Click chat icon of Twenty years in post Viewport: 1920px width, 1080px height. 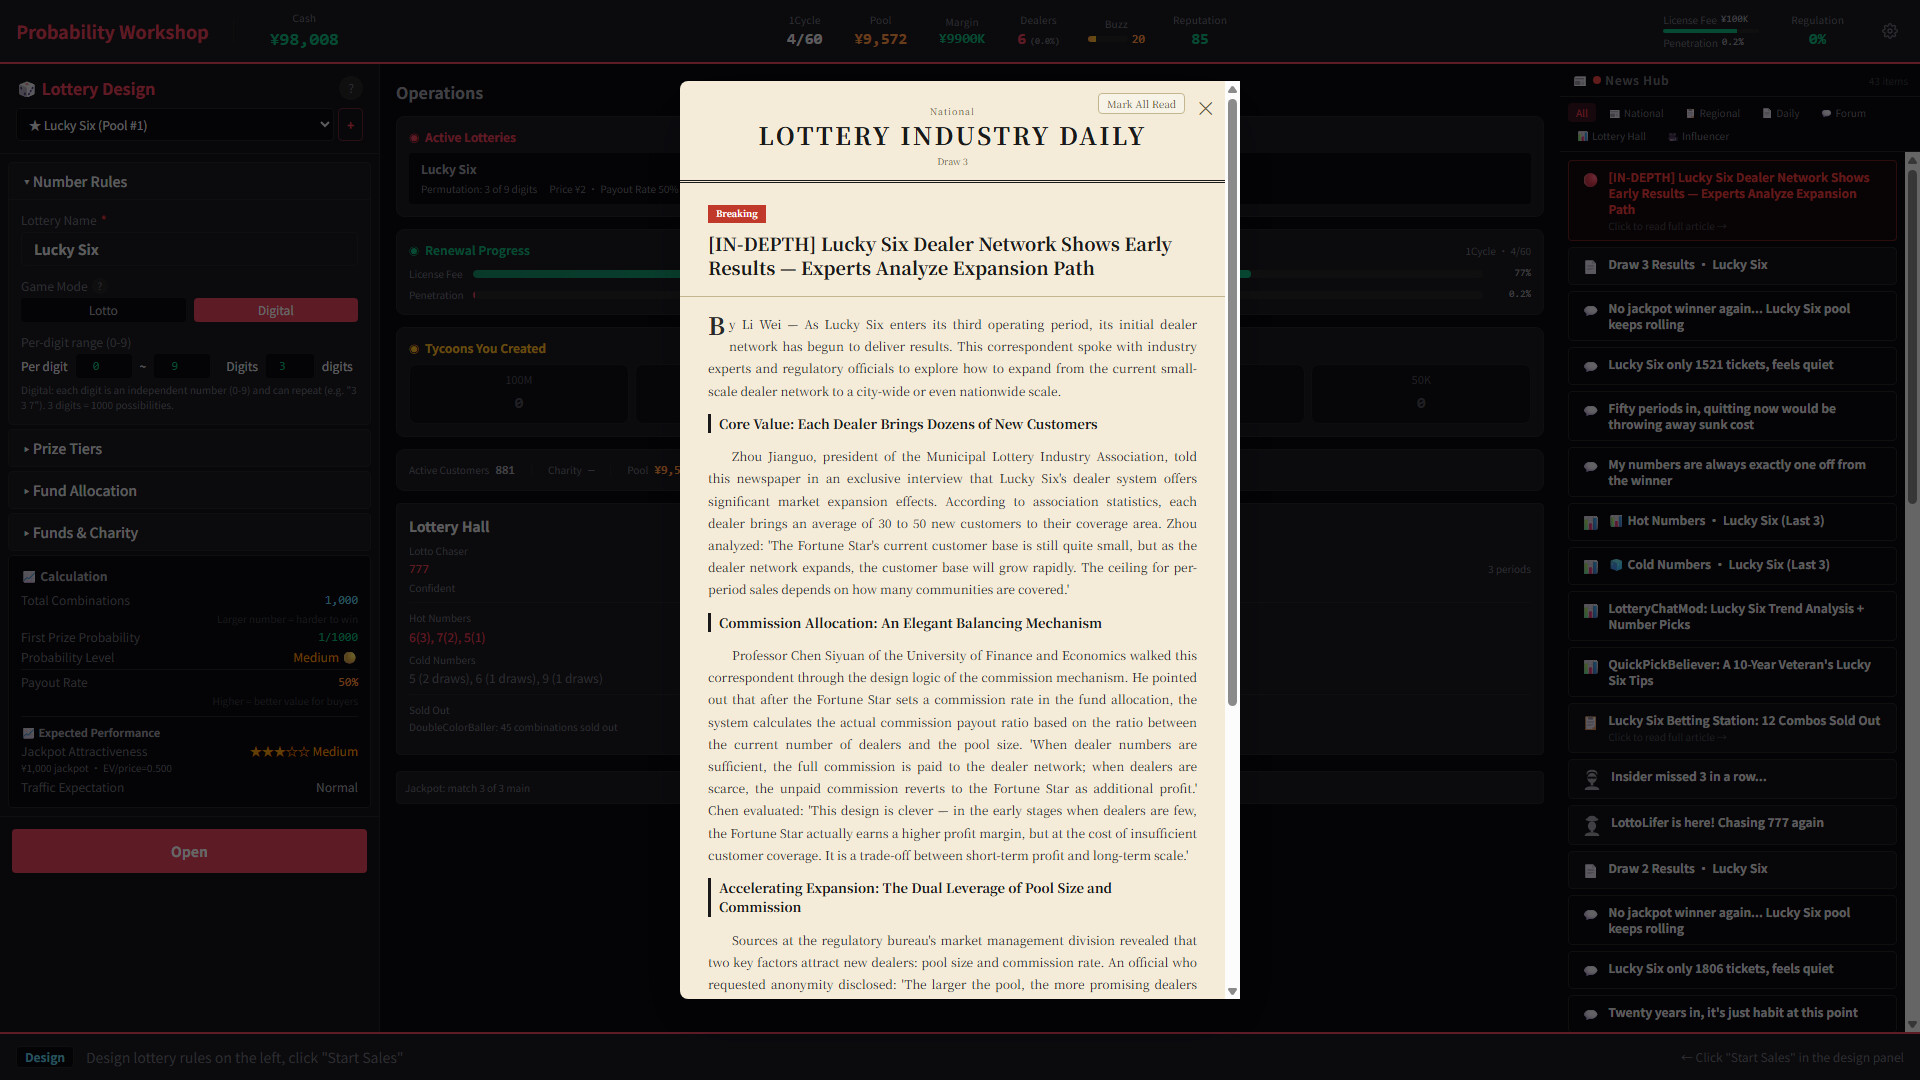[x=1590, y=1014]
